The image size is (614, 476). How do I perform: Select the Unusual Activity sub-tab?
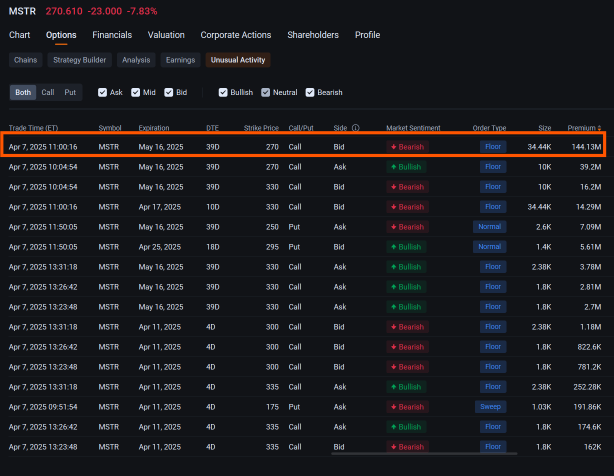click(x=238, y=60)
